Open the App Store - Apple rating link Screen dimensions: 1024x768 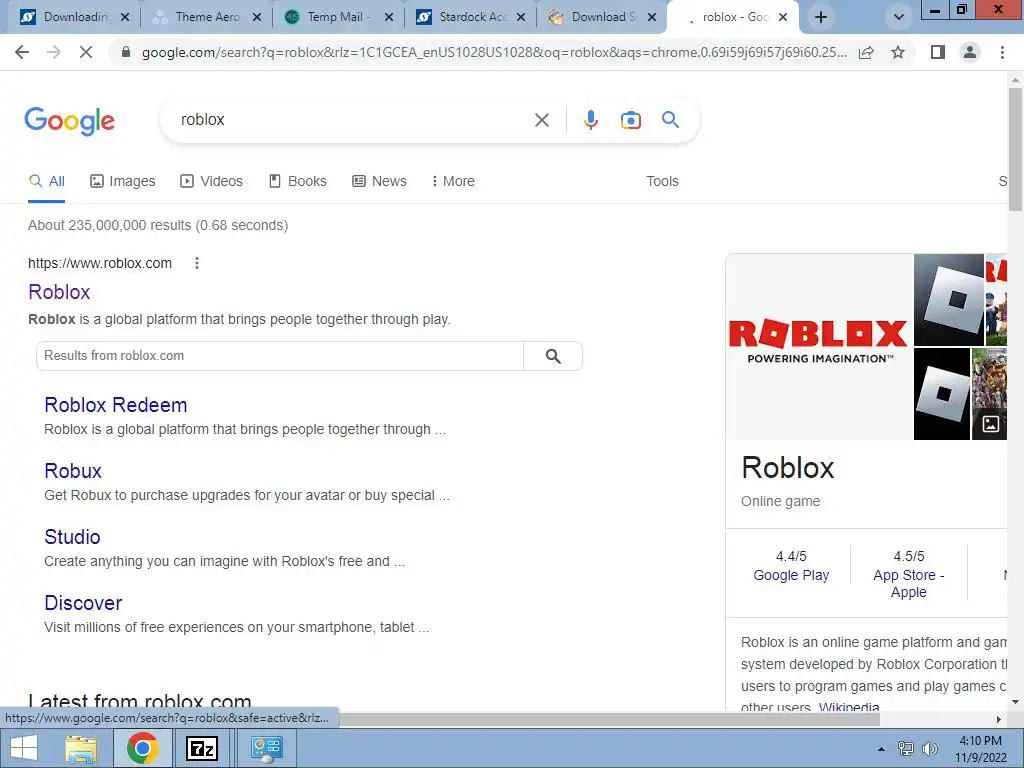tap(908, 584)
